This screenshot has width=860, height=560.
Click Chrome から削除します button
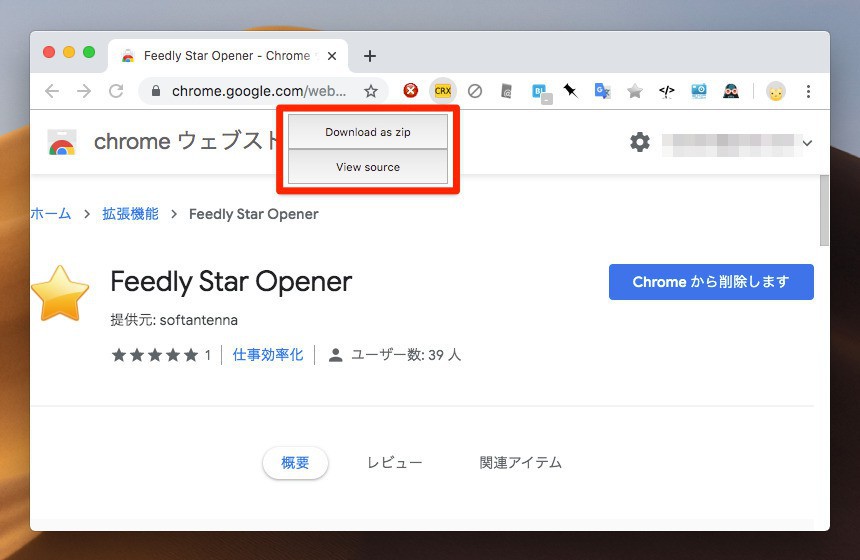pos(711,282)
